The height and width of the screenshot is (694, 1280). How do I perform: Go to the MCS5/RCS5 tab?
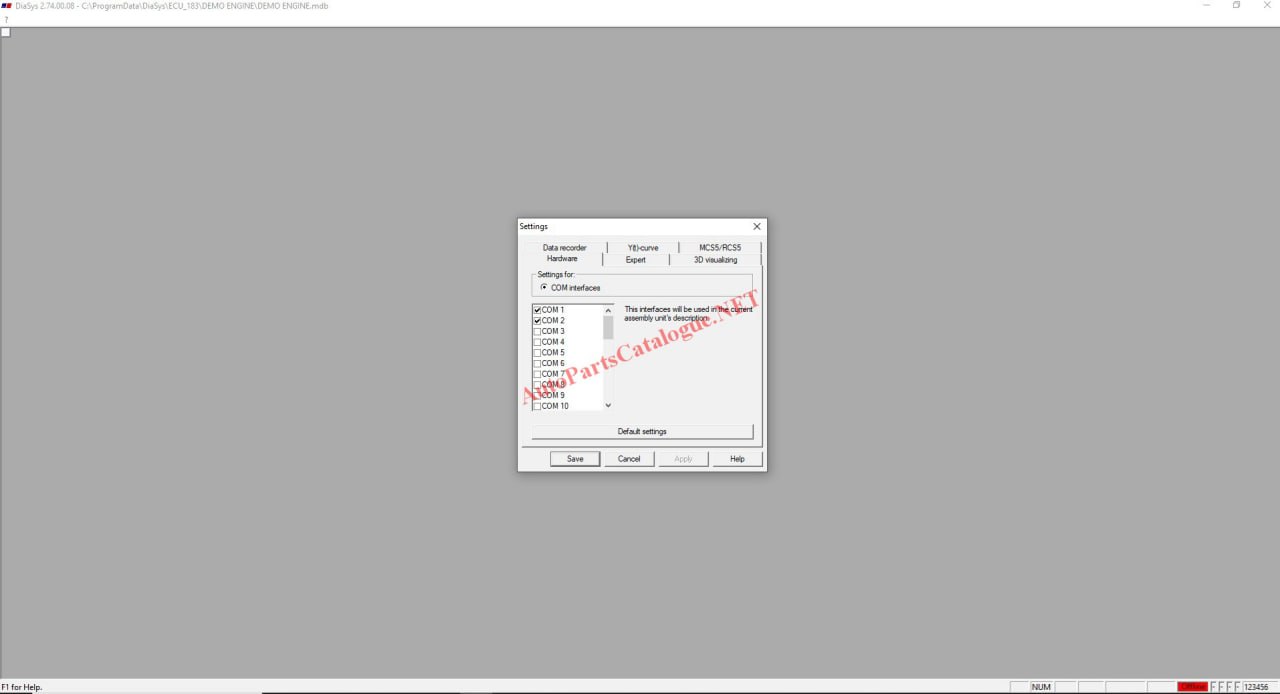pos(719,248)
